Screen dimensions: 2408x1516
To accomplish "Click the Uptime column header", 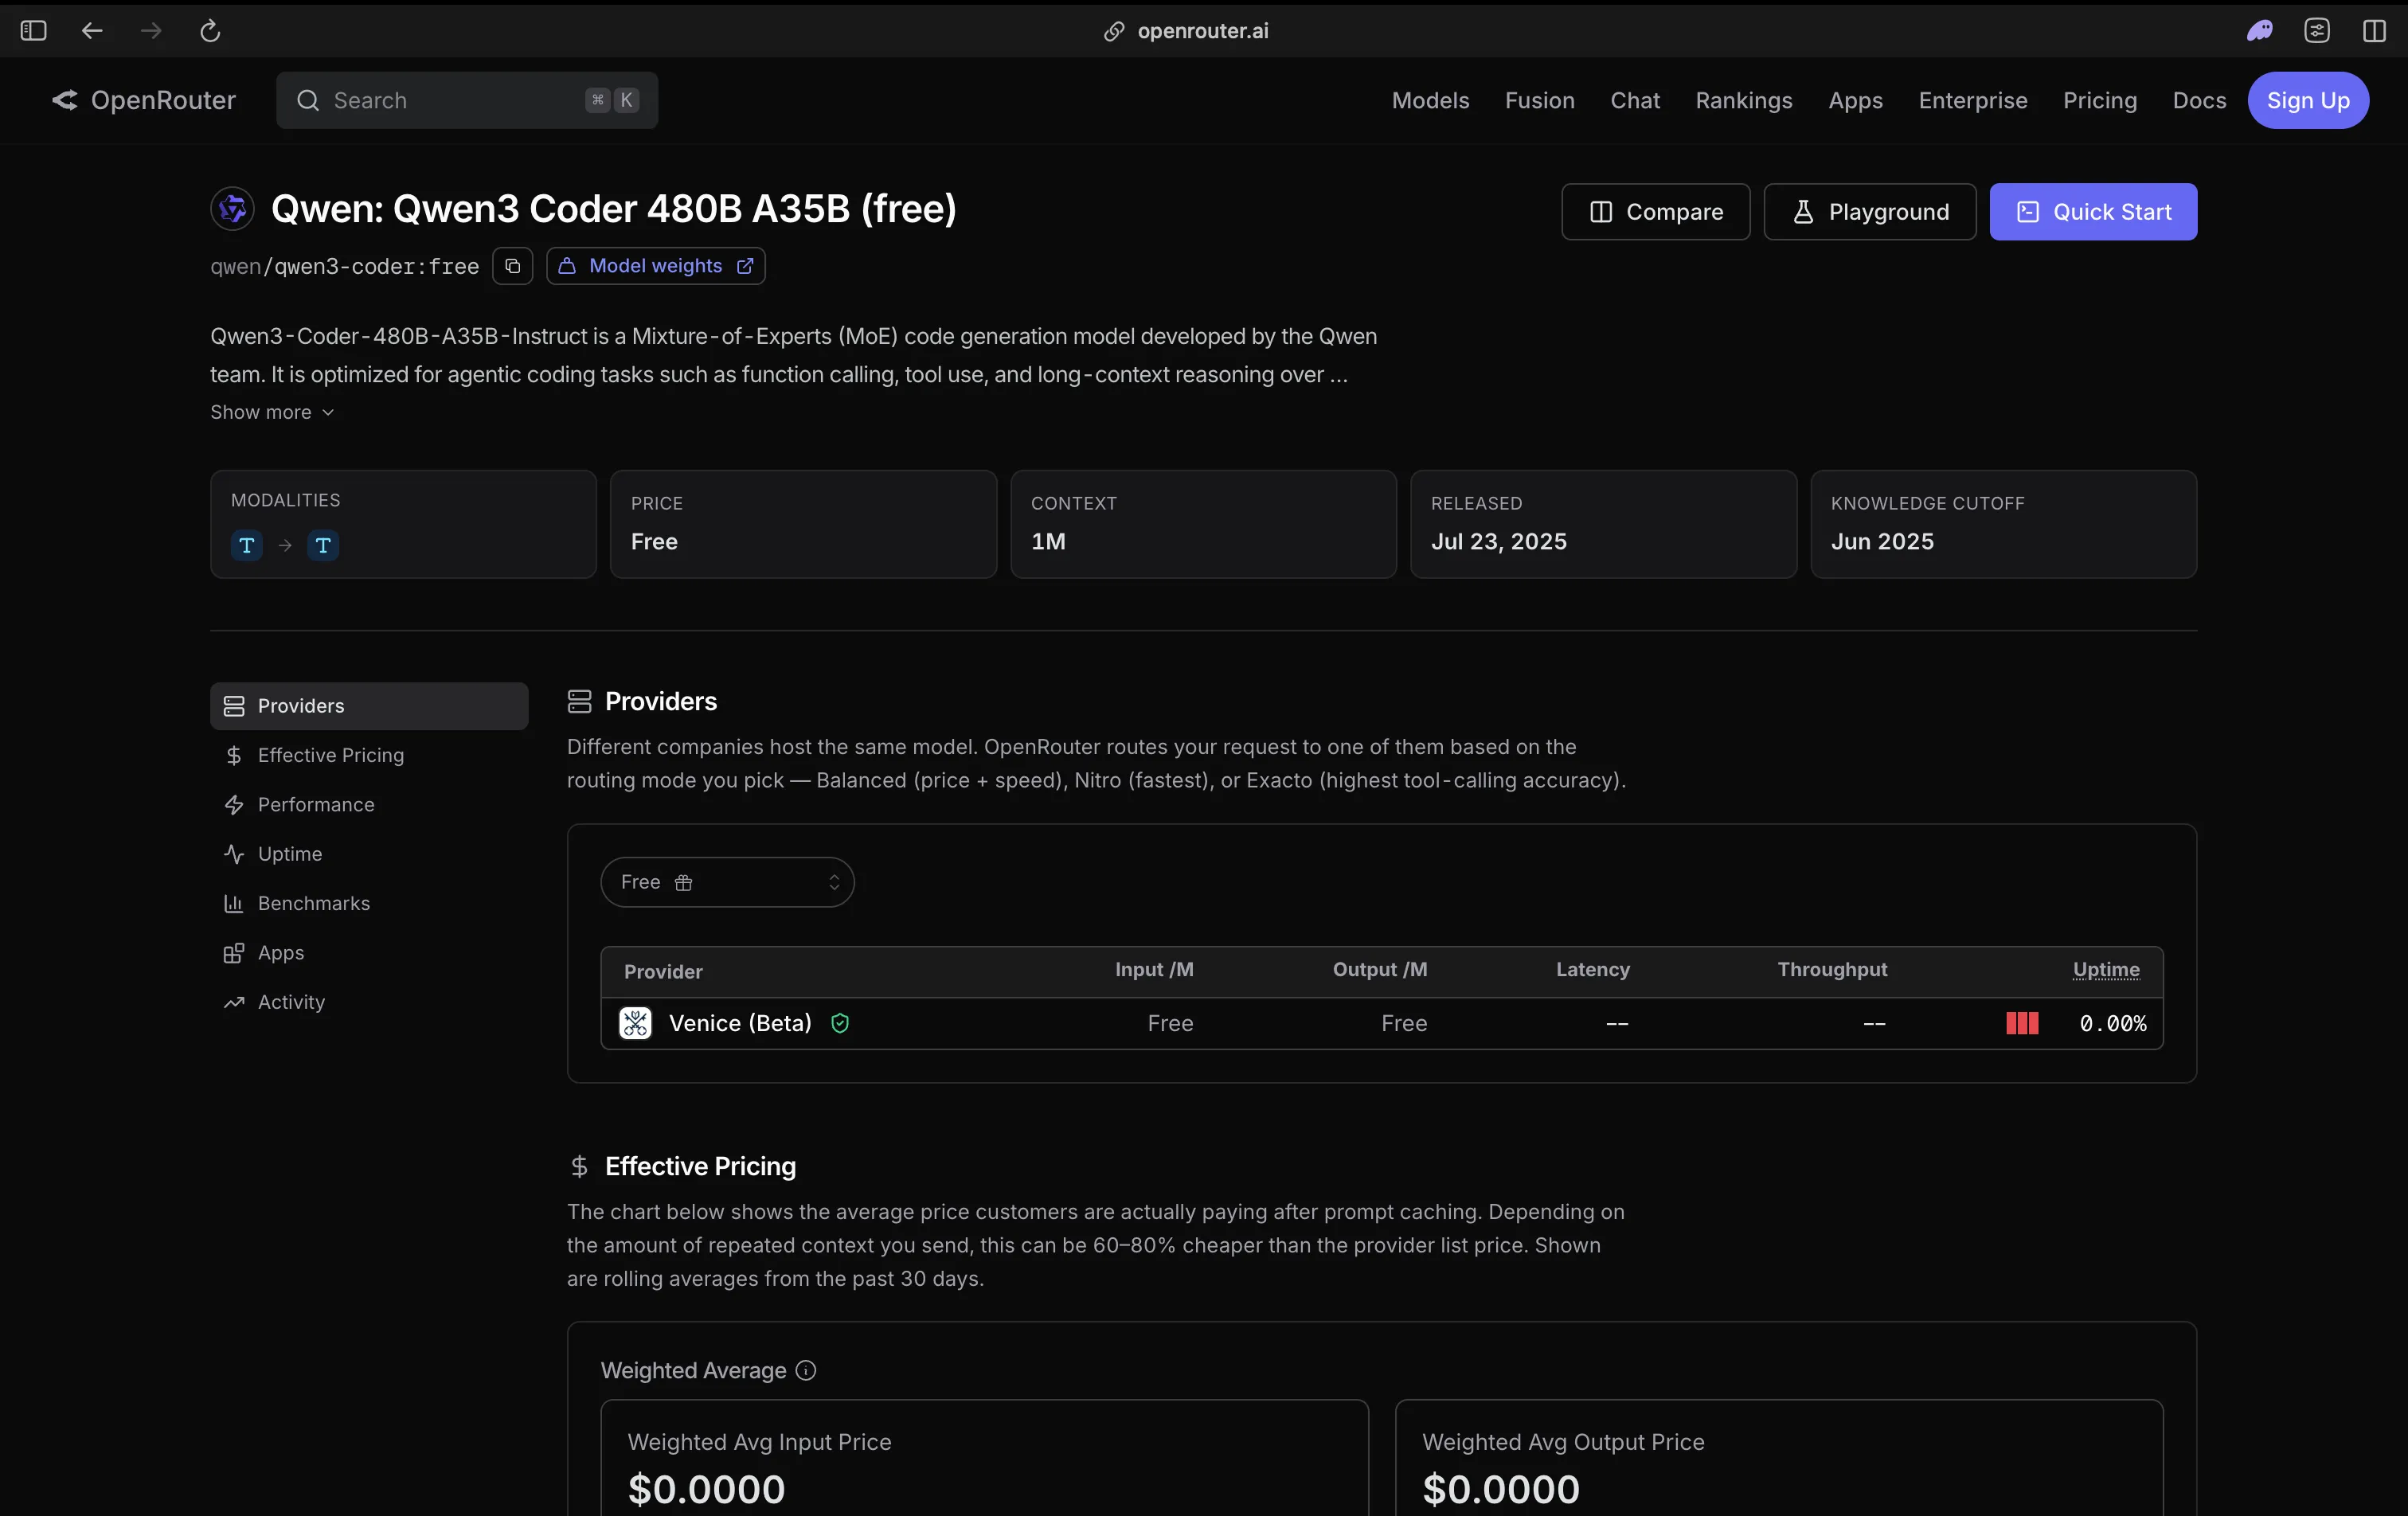I will tap(2106, 970).
